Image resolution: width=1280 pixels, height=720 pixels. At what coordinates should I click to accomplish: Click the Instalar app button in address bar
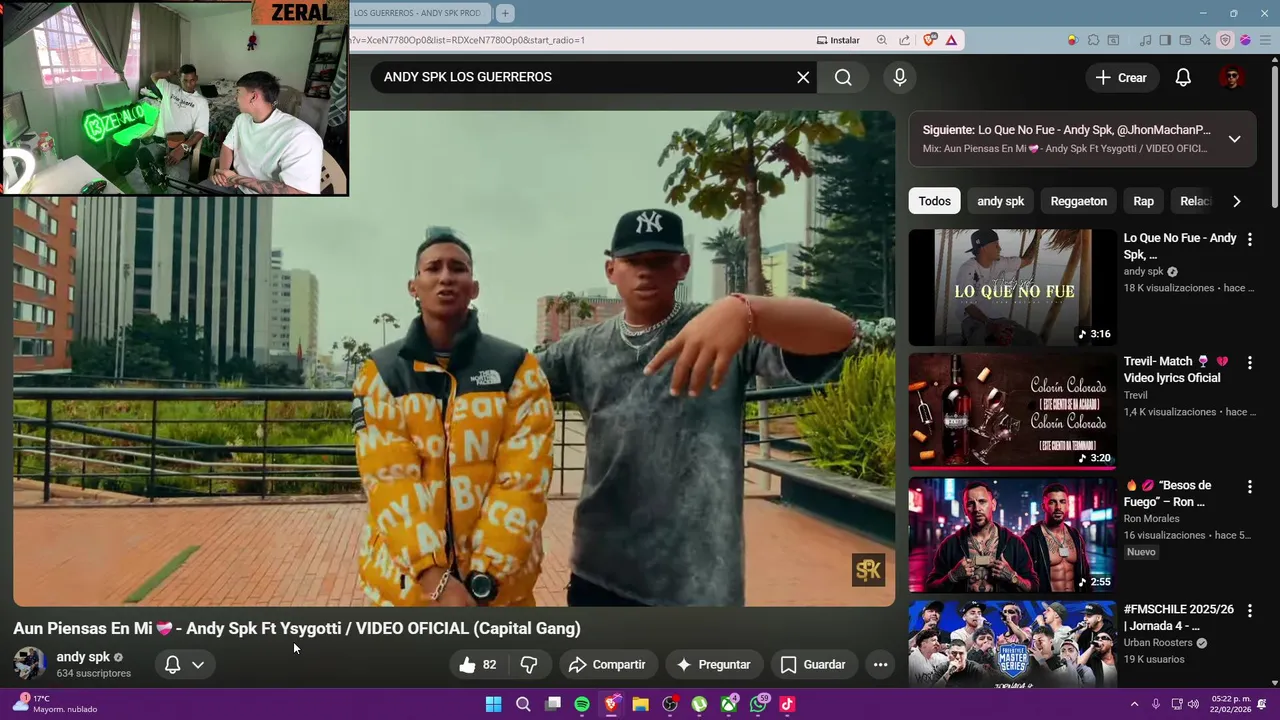(x=838, y=40)
